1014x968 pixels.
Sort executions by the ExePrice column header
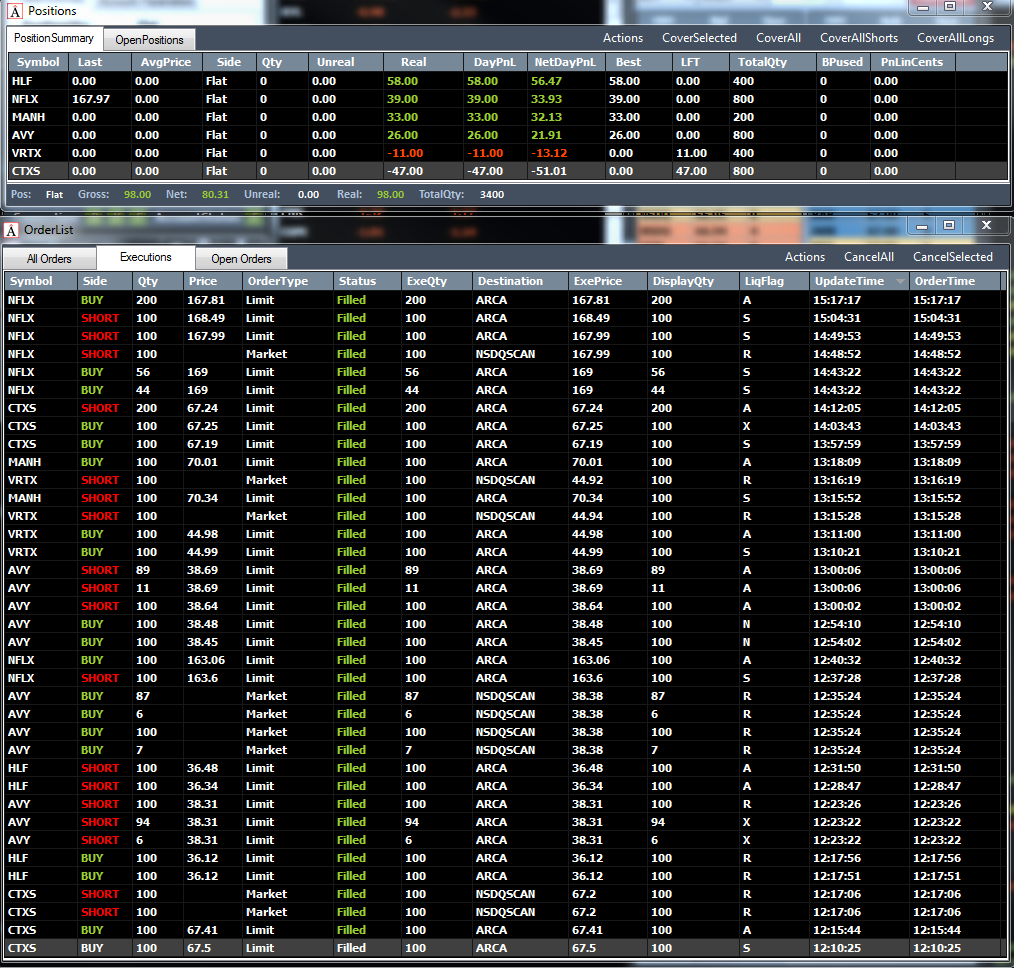pos(597,282)
